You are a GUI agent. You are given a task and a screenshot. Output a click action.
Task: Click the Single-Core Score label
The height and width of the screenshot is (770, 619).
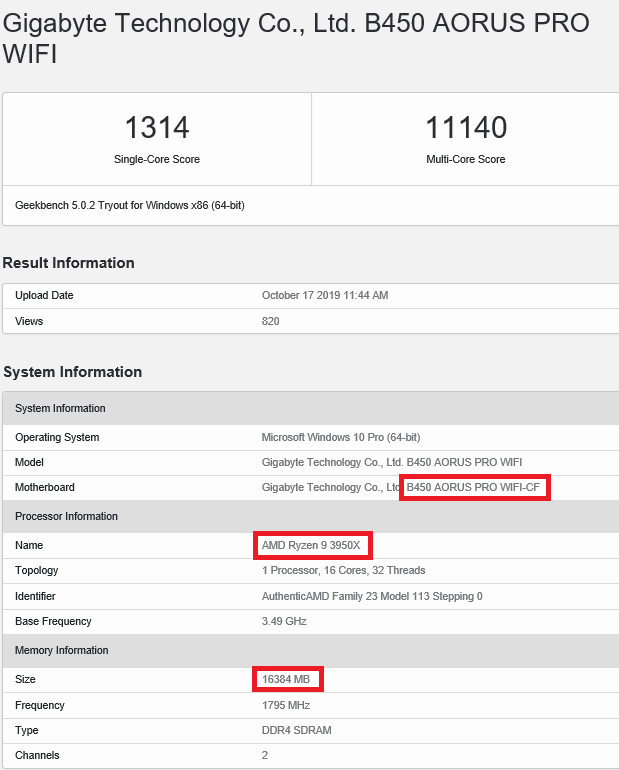point(157,159)
